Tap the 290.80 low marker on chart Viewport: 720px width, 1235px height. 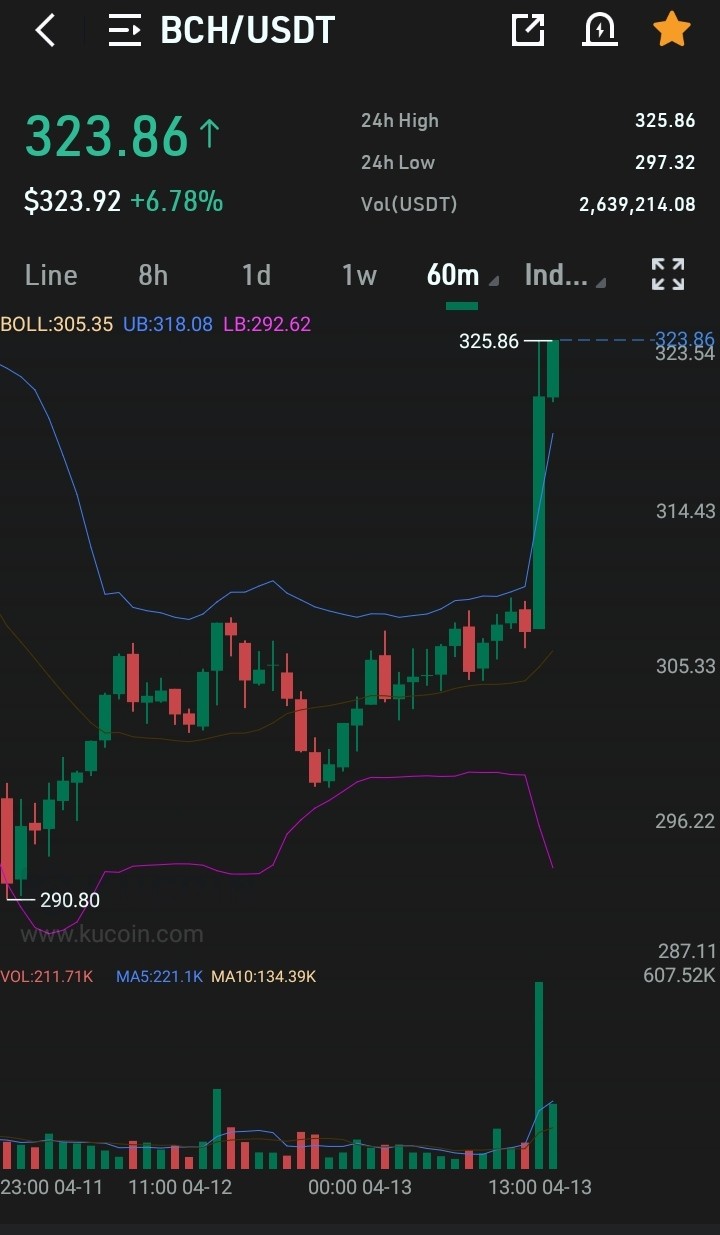pyautogui.click(x=70, y=900)
